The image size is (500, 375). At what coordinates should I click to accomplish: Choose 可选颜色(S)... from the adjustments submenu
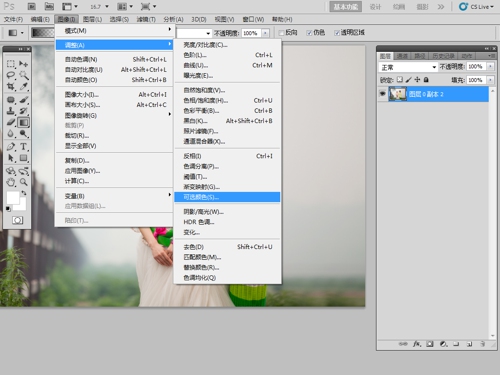(227, 197)
